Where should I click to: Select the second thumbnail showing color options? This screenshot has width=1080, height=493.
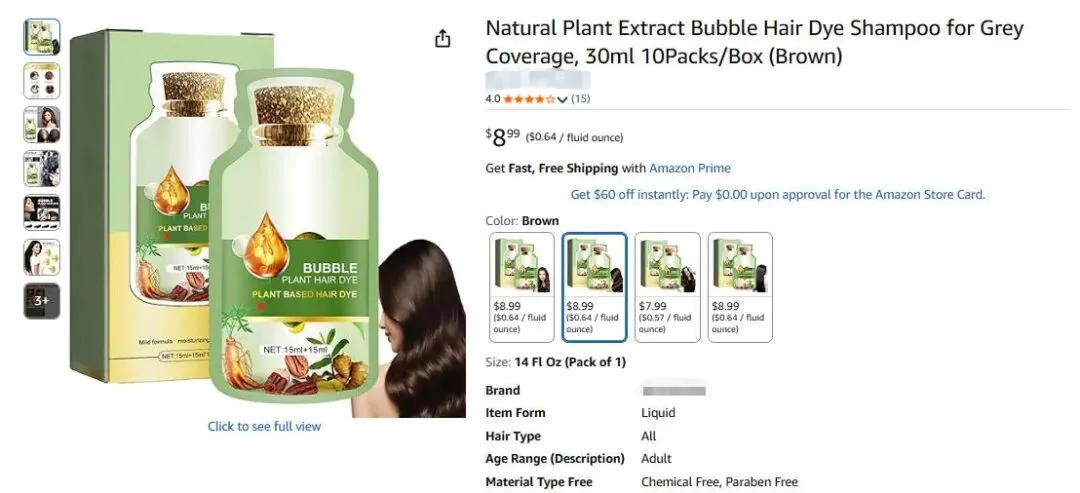point(42,81)
